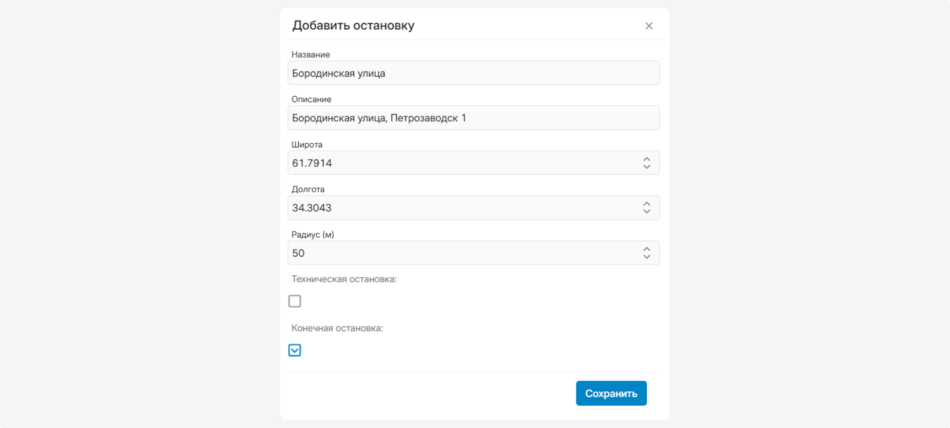Image resolution: width=950 pixels, height=428 pixels.
Task: Click the Техническая остановка: label text
Action: [x=344, y=279]
